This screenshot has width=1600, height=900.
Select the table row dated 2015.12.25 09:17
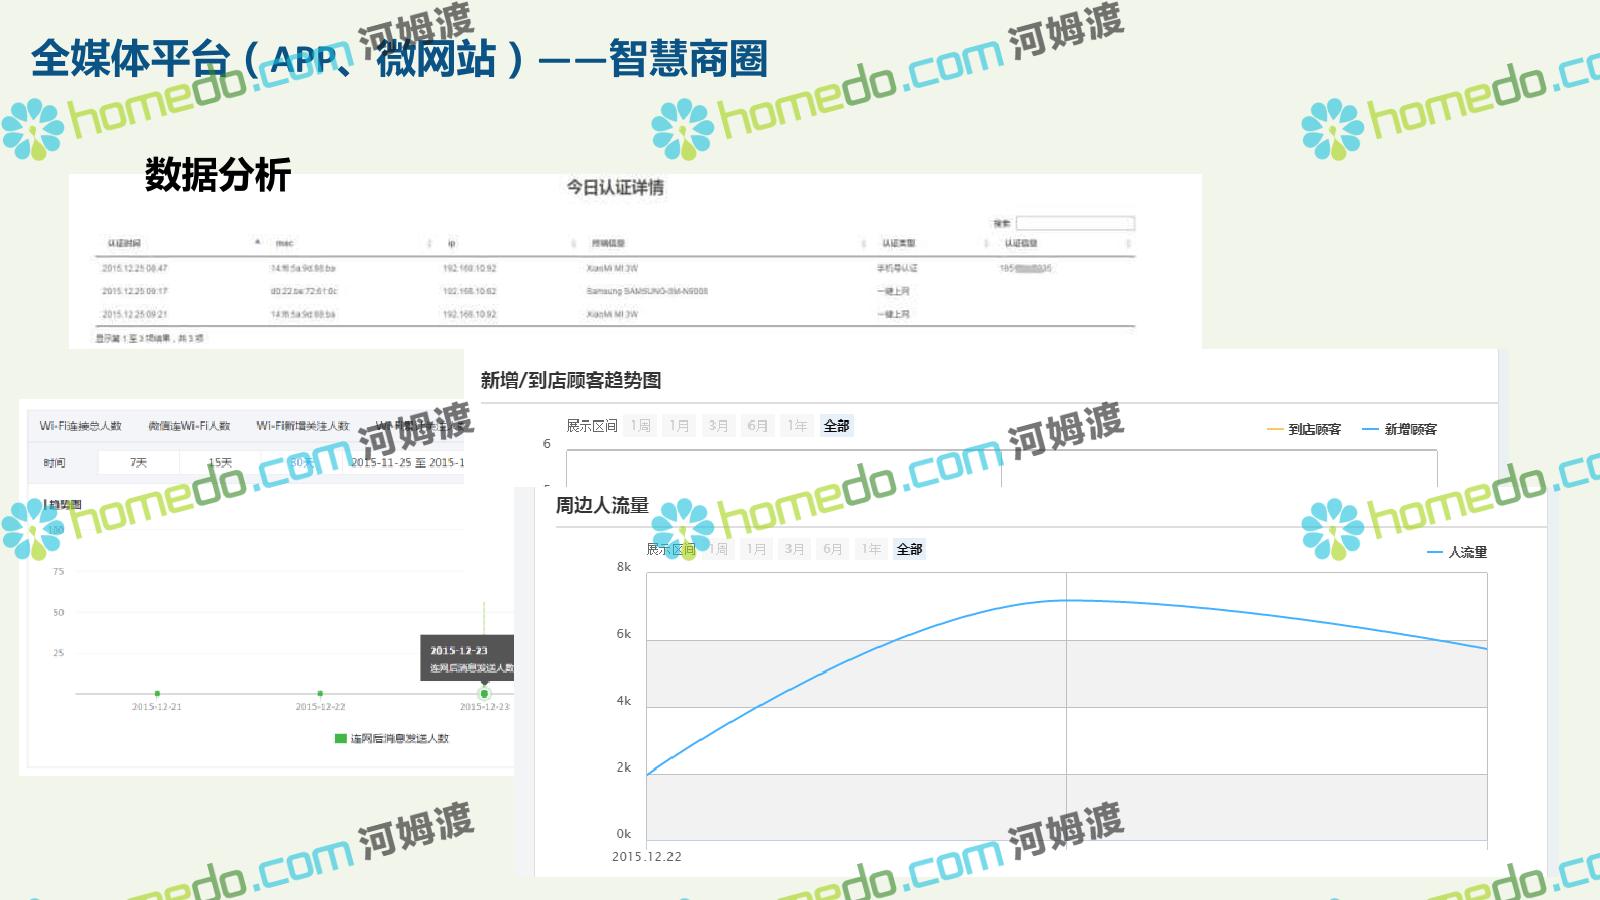click(615, 291)
